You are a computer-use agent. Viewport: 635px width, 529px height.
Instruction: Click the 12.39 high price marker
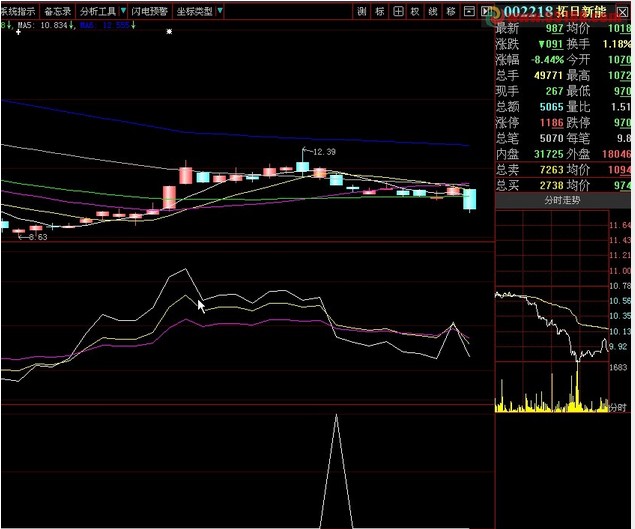pos(322,152)
